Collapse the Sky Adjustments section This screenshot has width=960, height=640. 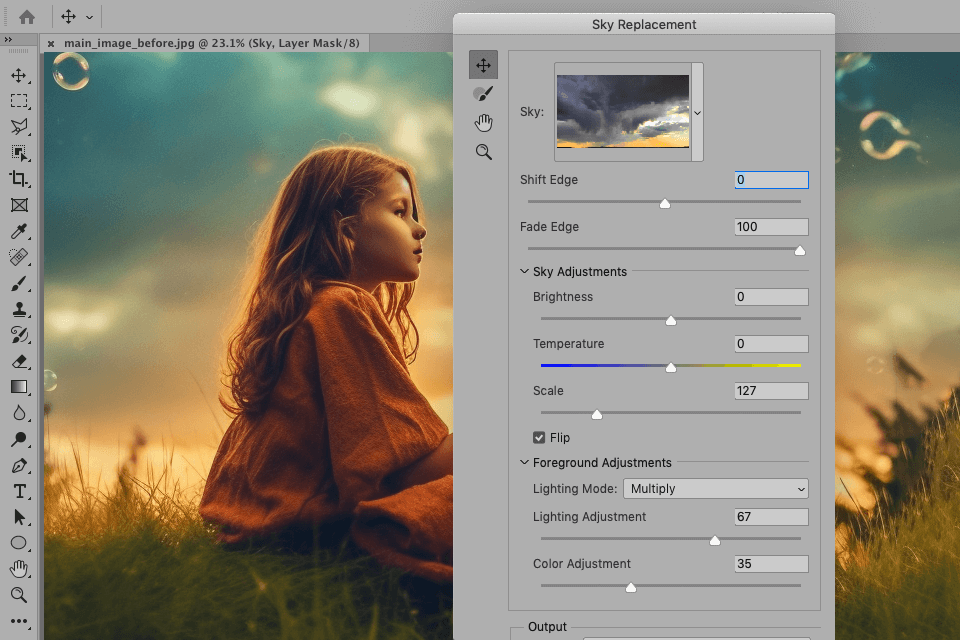[524, 272]
